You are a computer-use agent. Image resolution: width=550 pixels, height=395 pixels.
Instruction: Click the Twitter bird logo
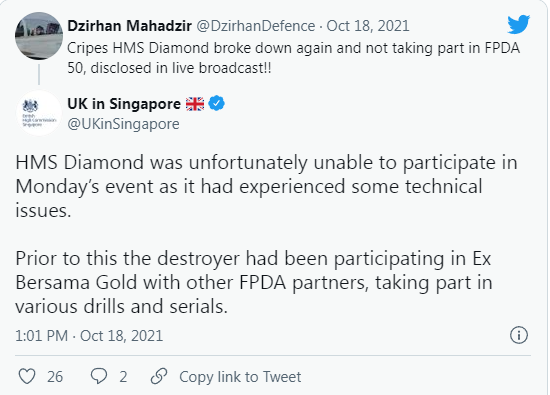pos(518,24)
